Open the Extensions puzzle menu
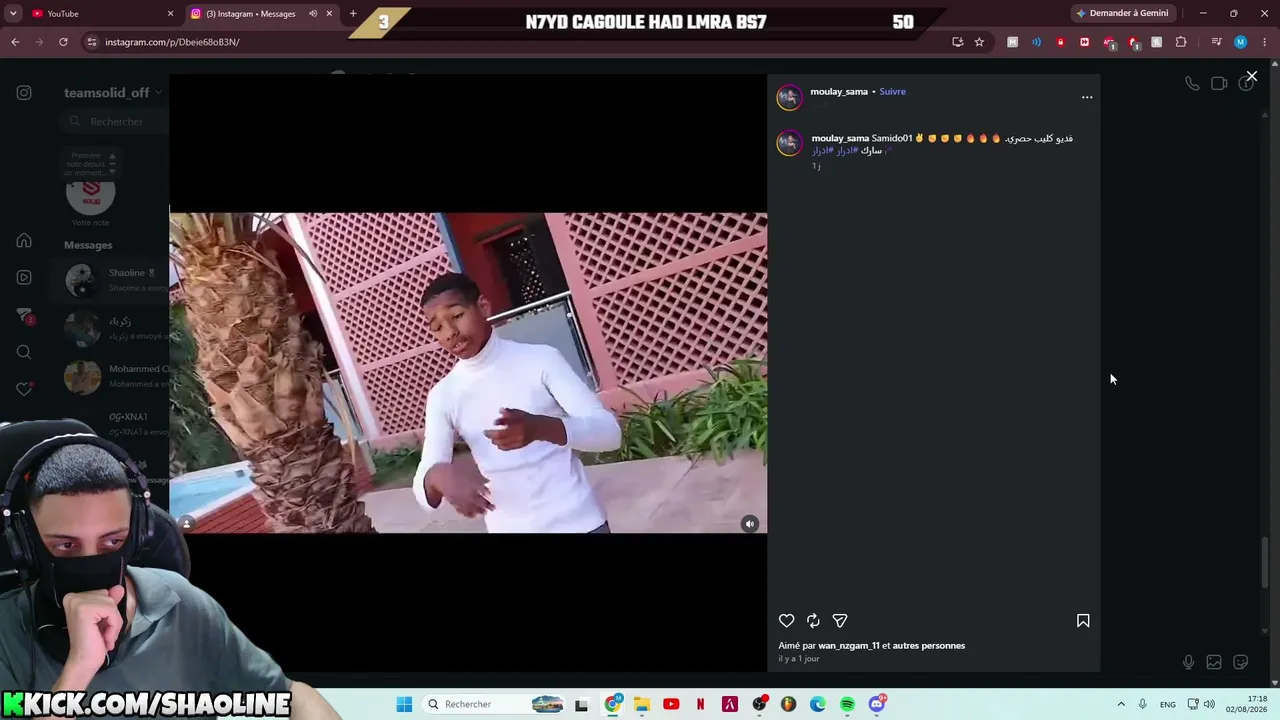The width and height of the screenshot is (1280, 720). click(x=1181, y=42)
